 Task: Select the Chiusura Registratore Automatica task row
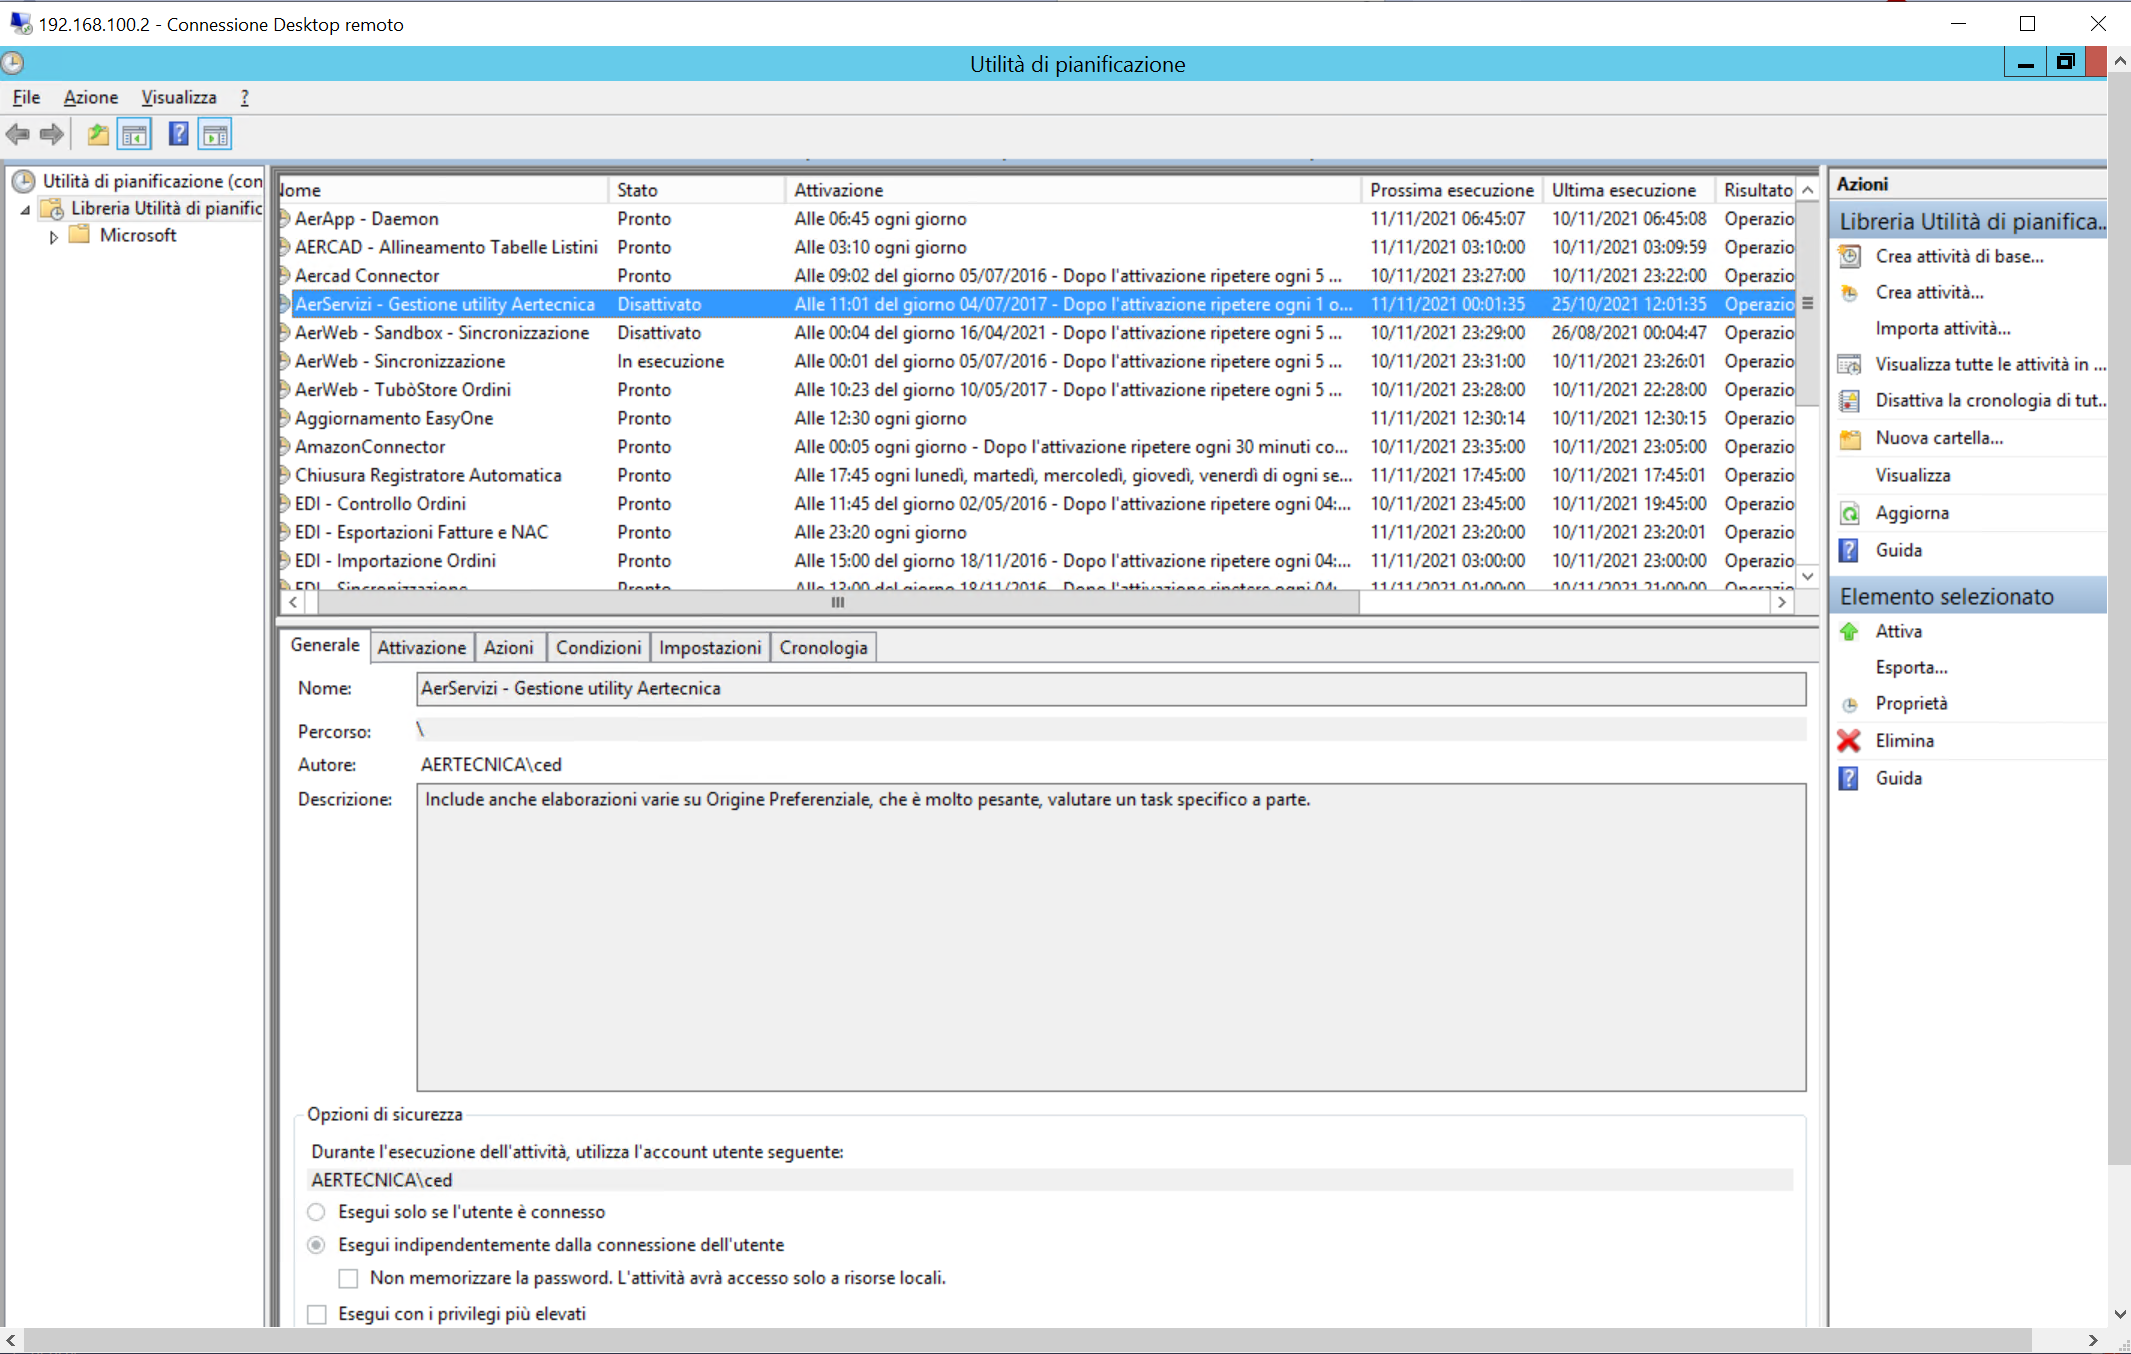pos(1037,475)
